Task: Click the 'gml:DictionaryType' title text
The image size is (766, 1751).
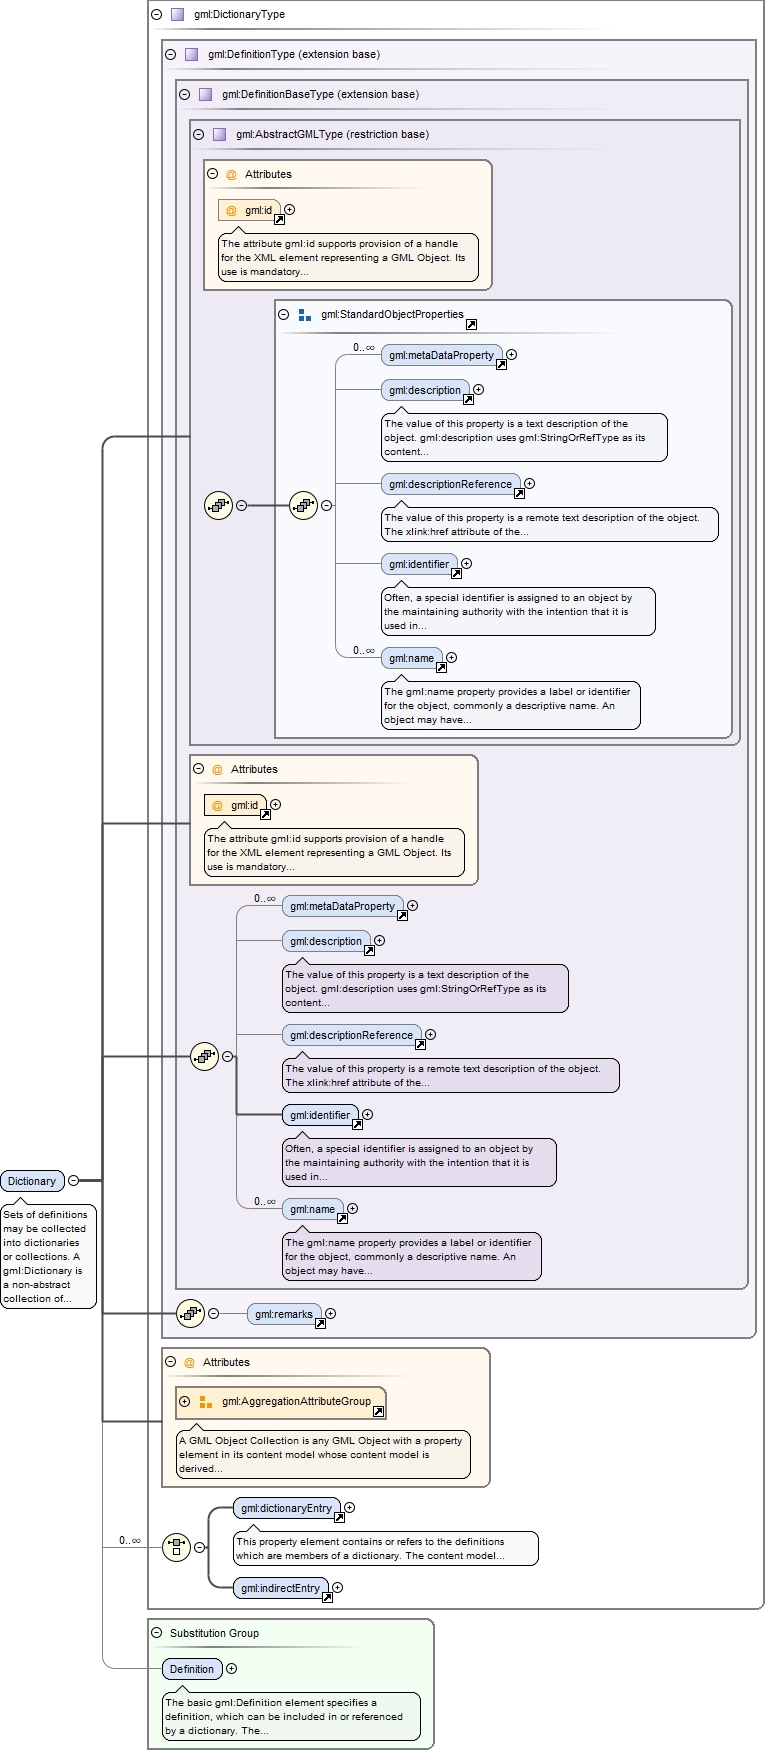Action: tap(240, 15)
